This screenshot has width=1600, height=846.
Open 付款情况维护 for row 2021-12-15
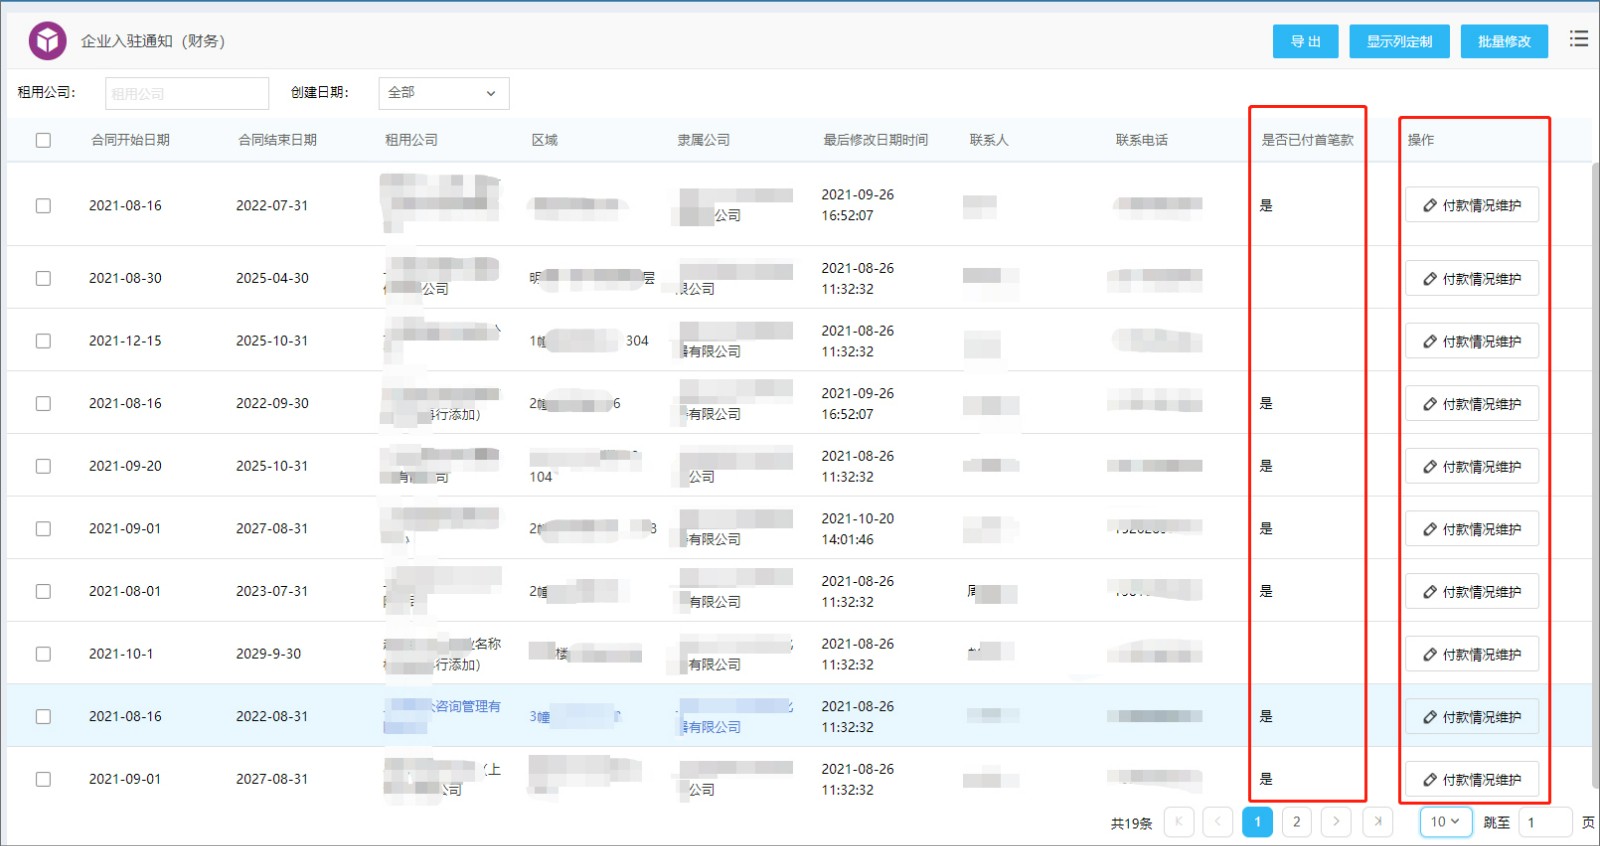click(1472, 341)
